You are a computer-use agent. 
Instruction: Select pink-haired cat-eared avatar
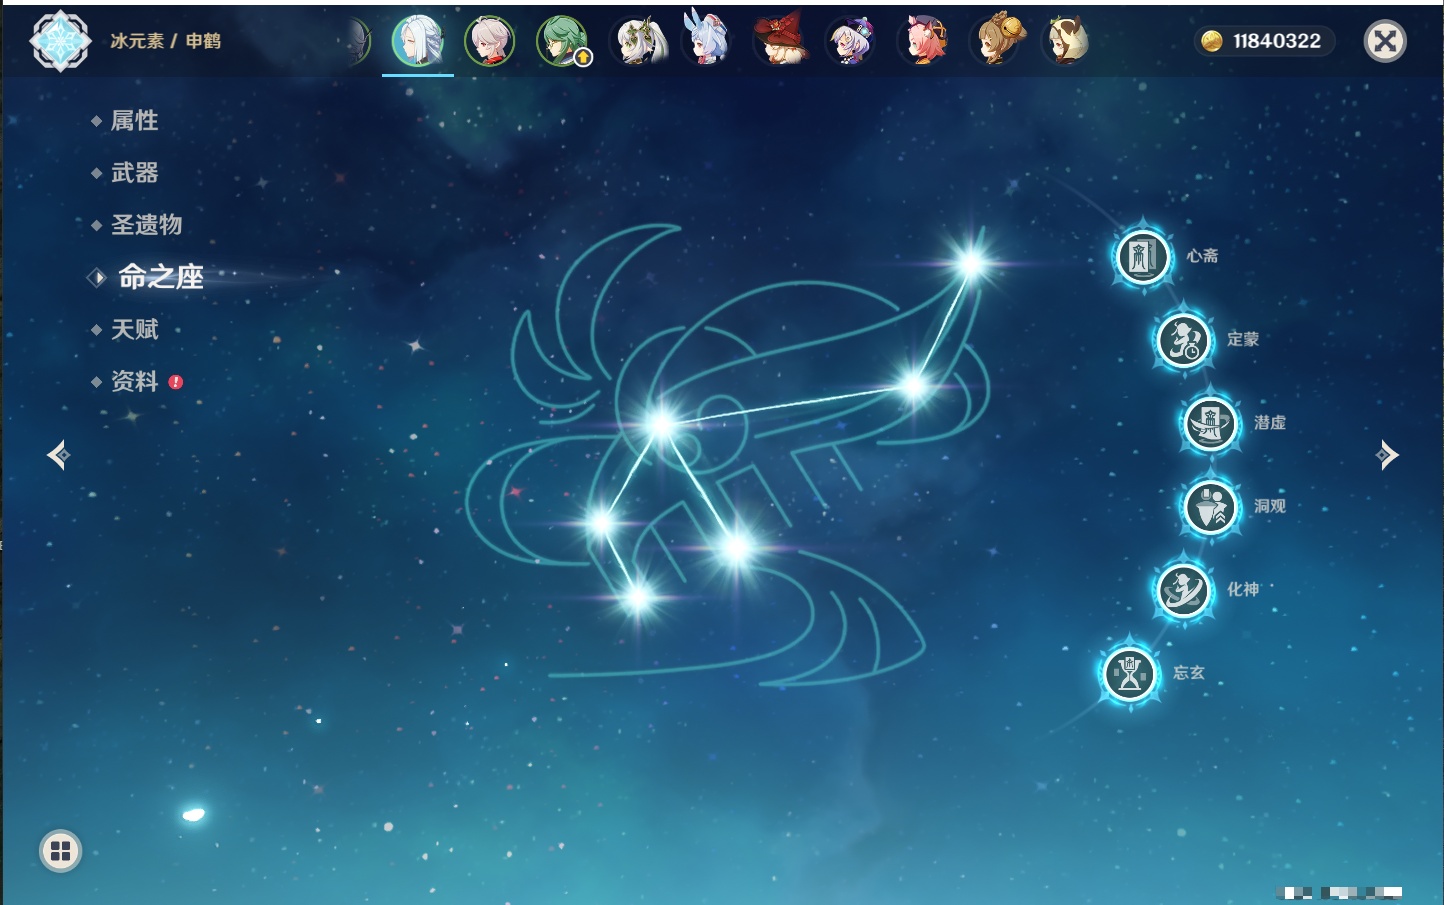[924, 41]
